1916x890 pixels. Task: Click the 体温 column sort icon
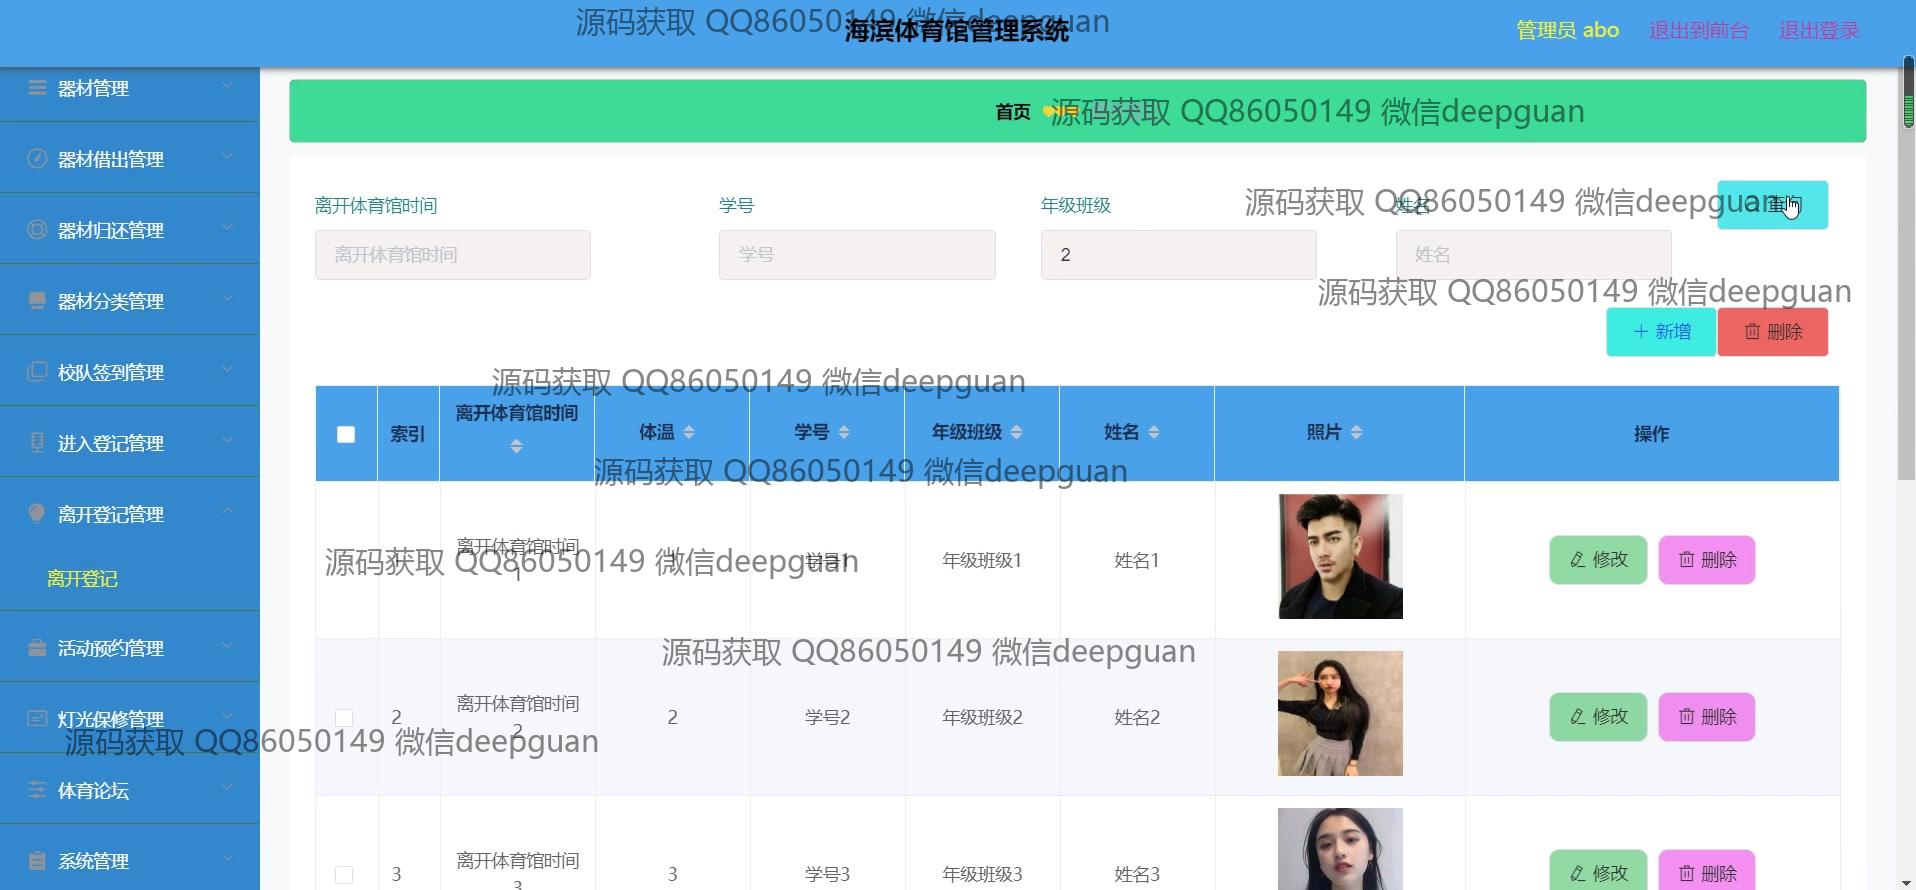pyautogui.click(x=689, y=432)
